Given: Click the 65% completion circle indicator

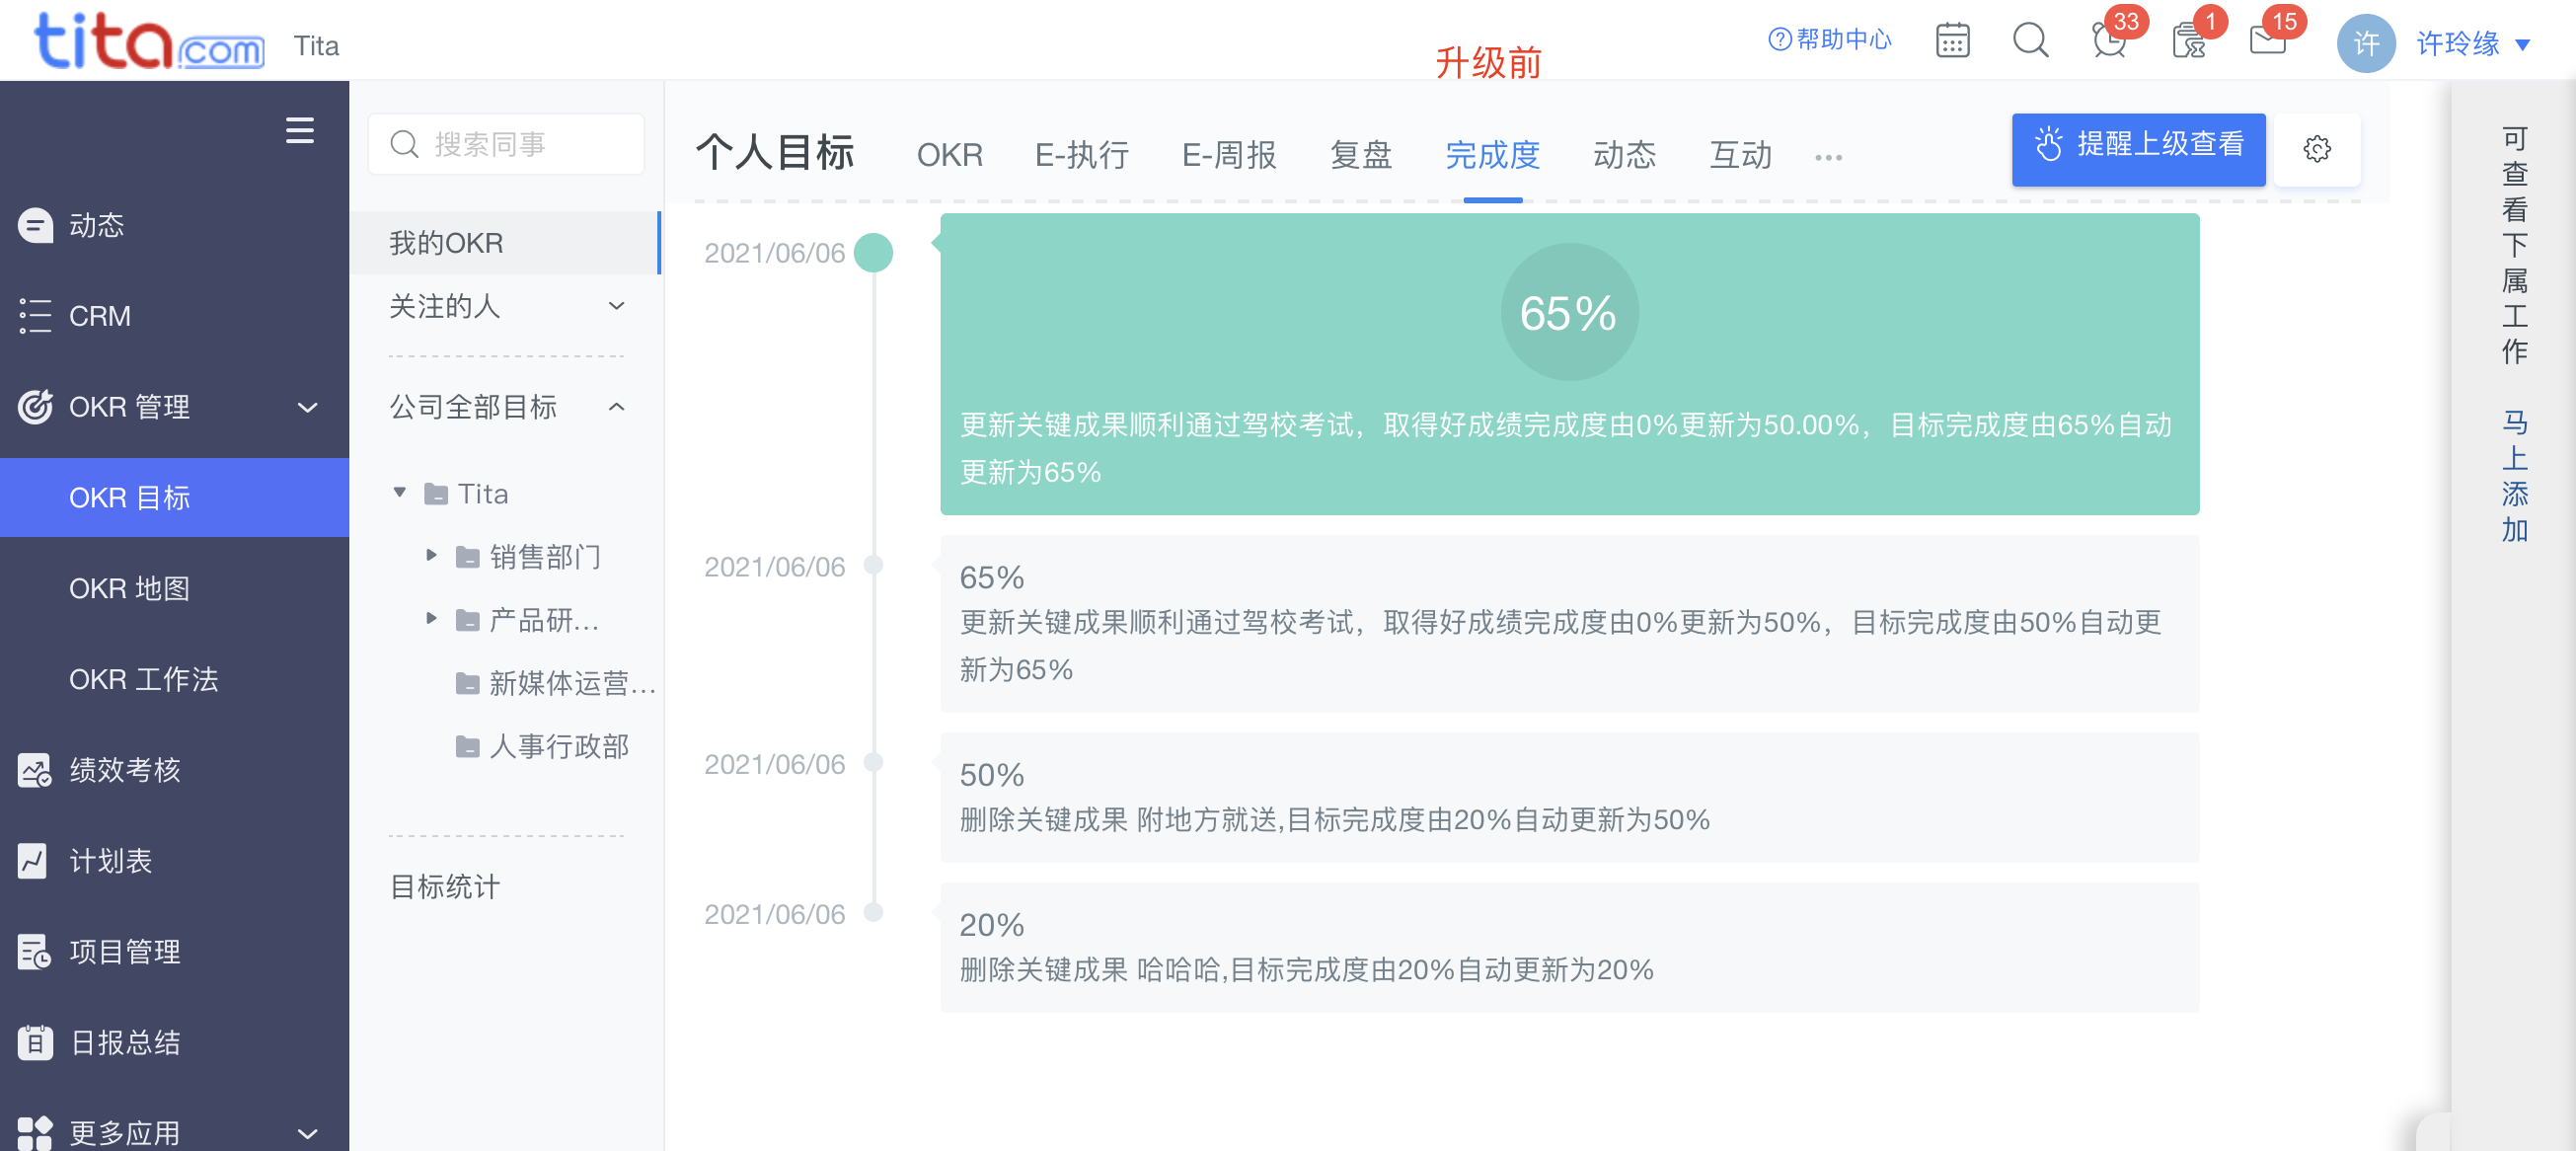Looking at the screenshot, I should (x=1567, y=312).
